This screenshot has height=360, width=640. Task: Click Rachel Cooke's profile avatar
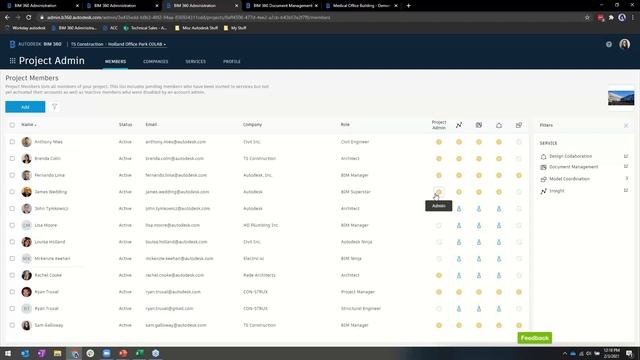(27, 275)
